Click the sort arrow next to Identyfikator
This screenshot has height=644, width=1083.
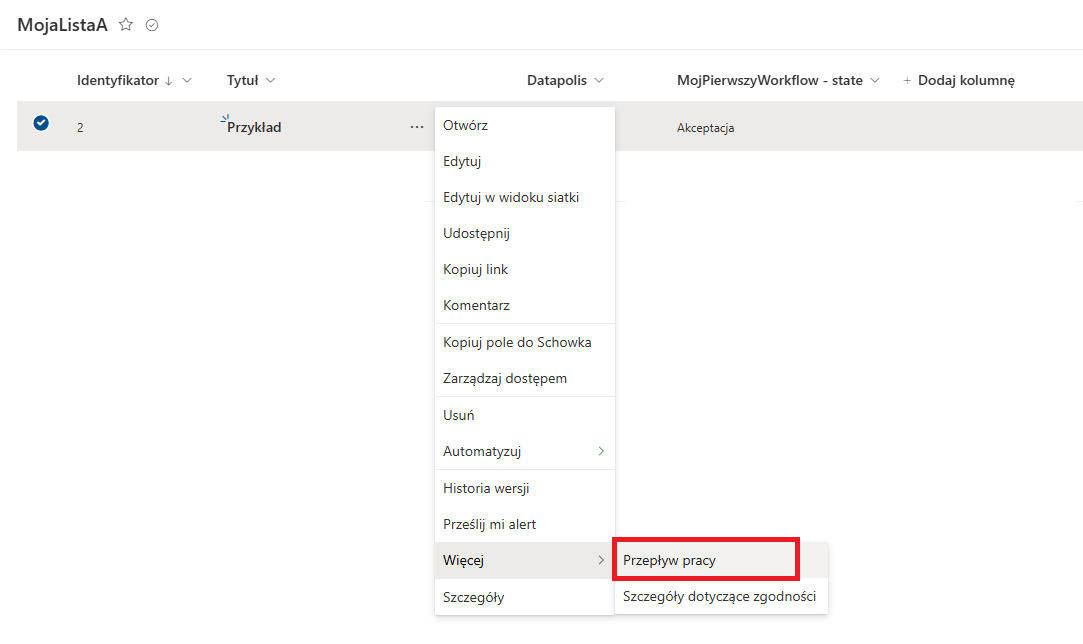coord(168,80)
